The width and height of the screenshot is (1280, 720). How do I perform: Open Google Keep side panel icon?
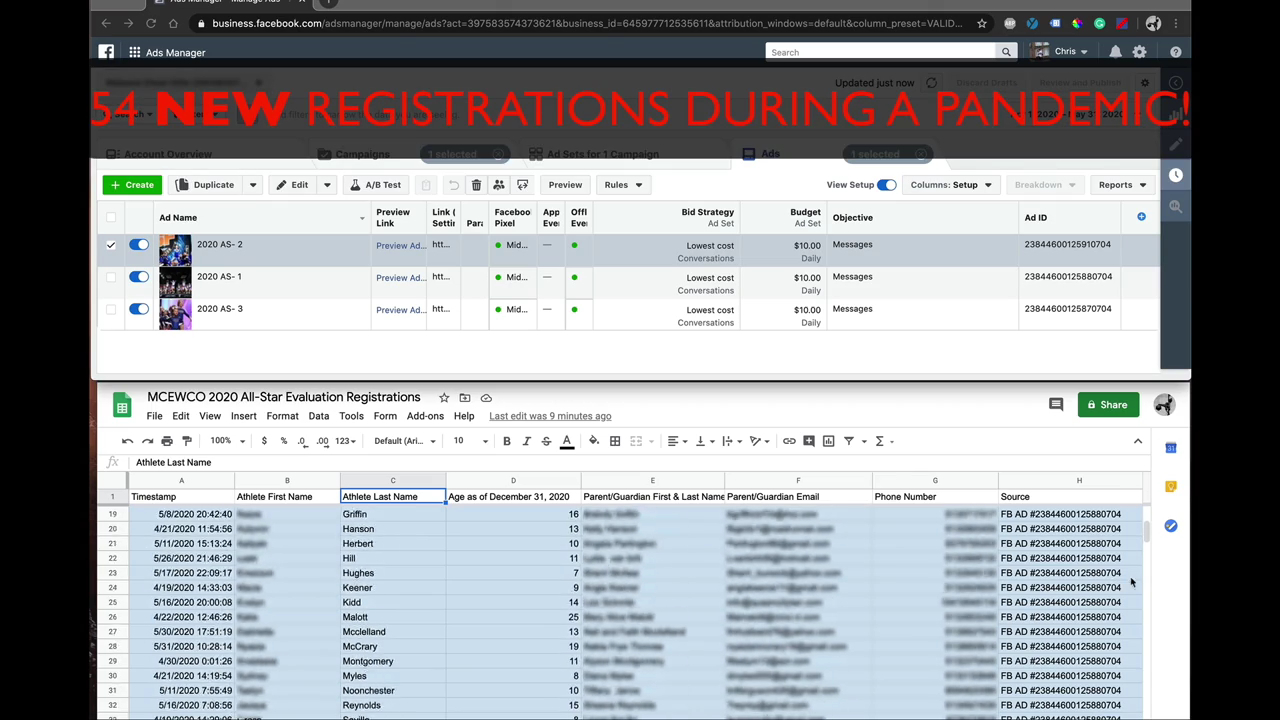[1171, 487]
